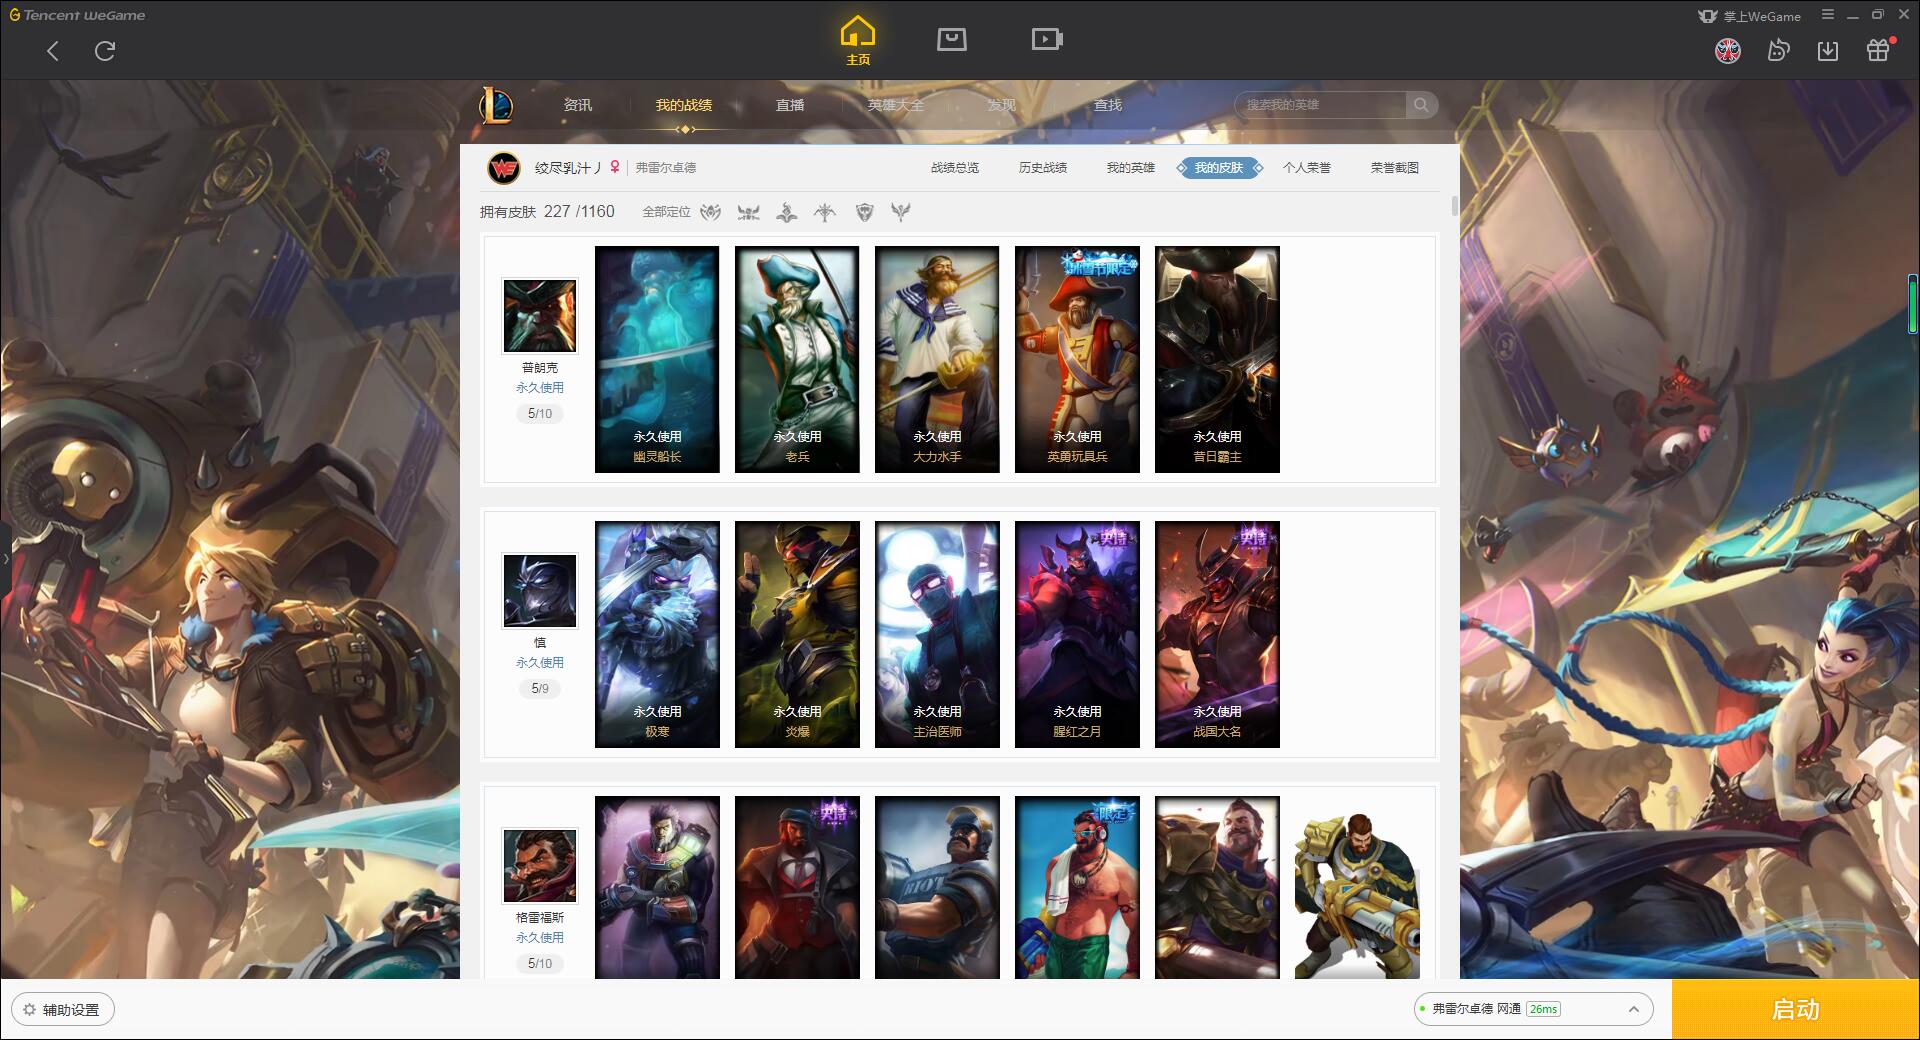Viewport: 1920px width, 1040px height.
Task: Click the 普朗克 champion portrait
Action: 540,316
